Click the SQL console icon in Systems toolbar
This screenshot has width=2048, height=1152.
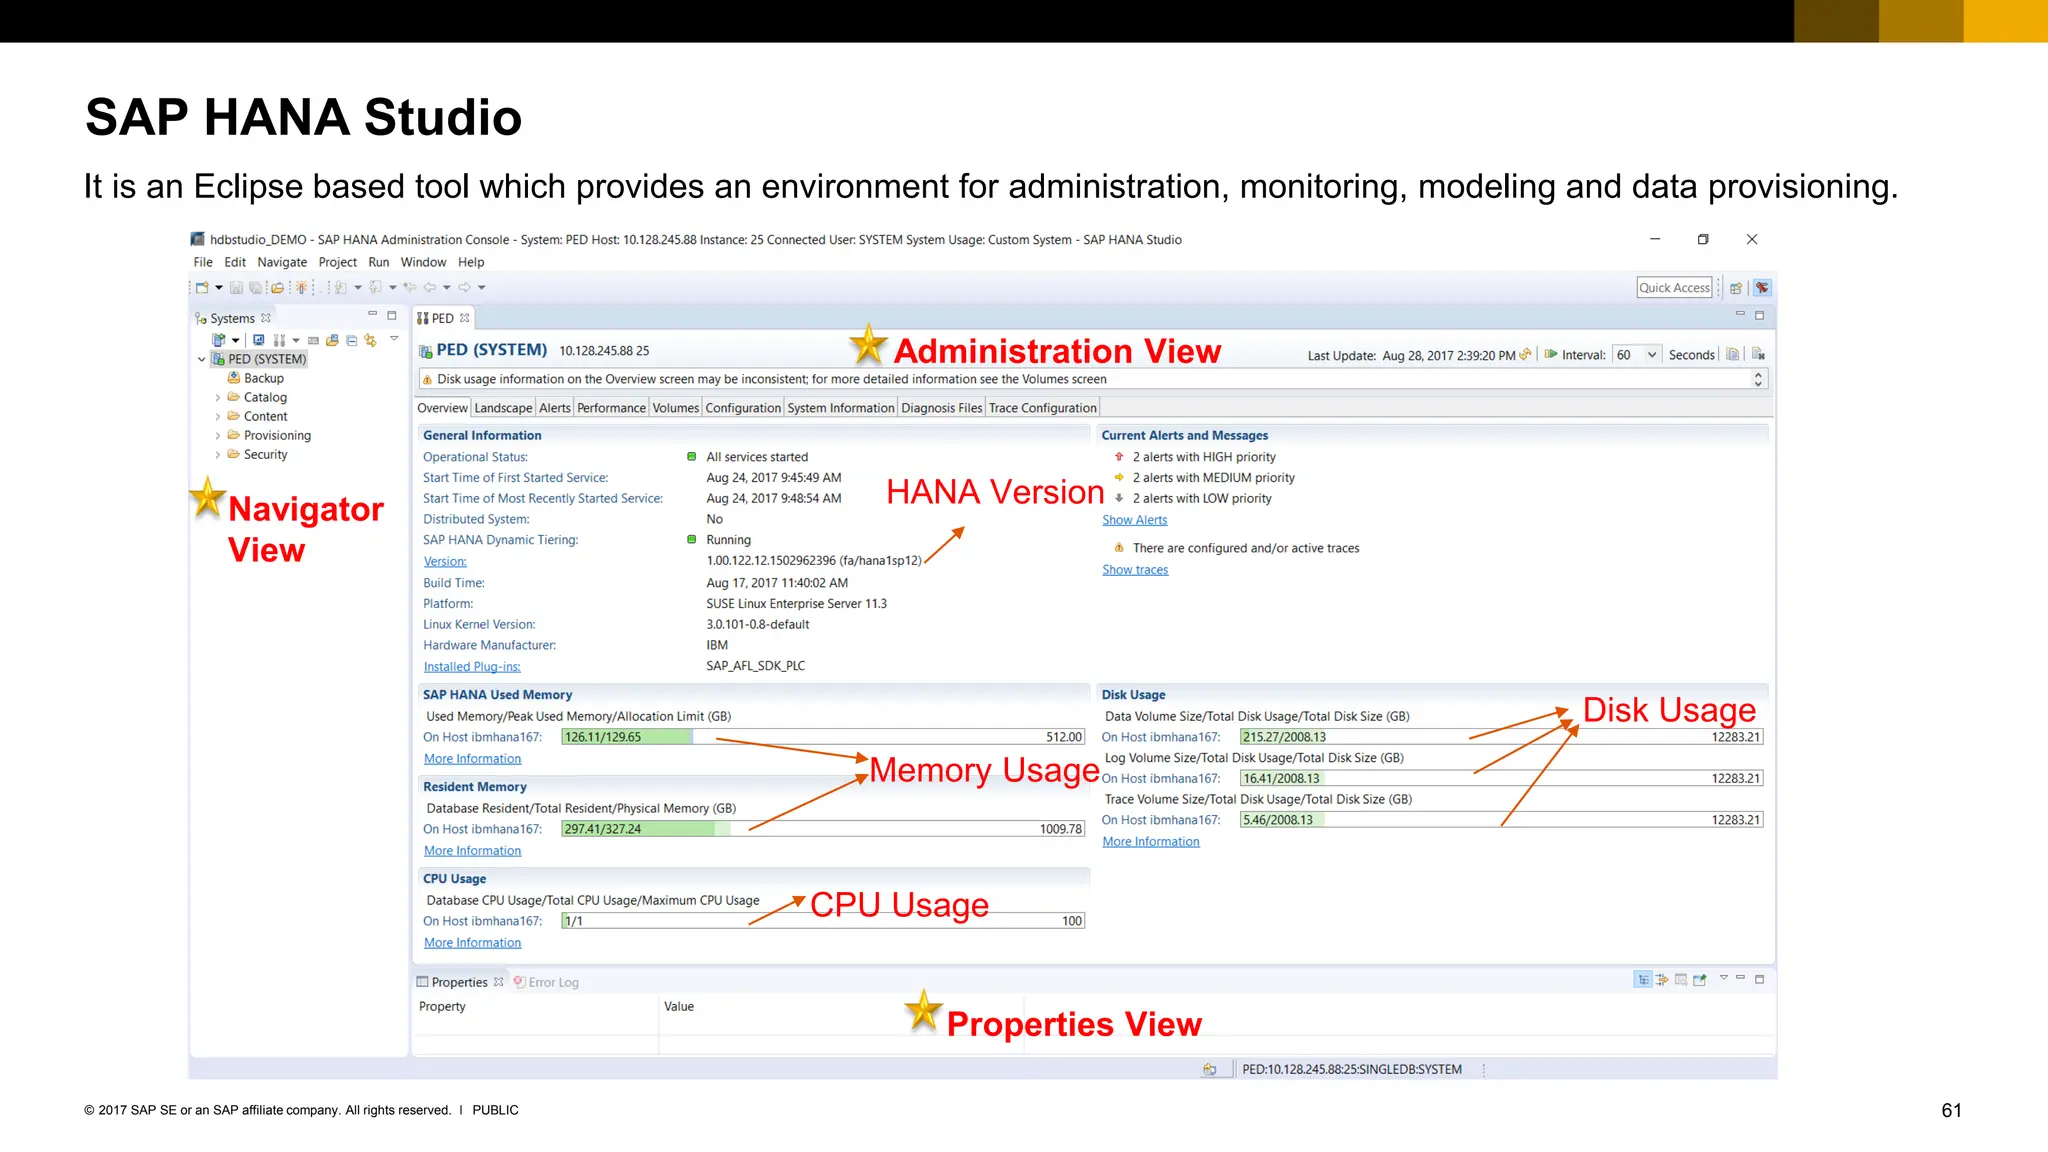(313, 340)
